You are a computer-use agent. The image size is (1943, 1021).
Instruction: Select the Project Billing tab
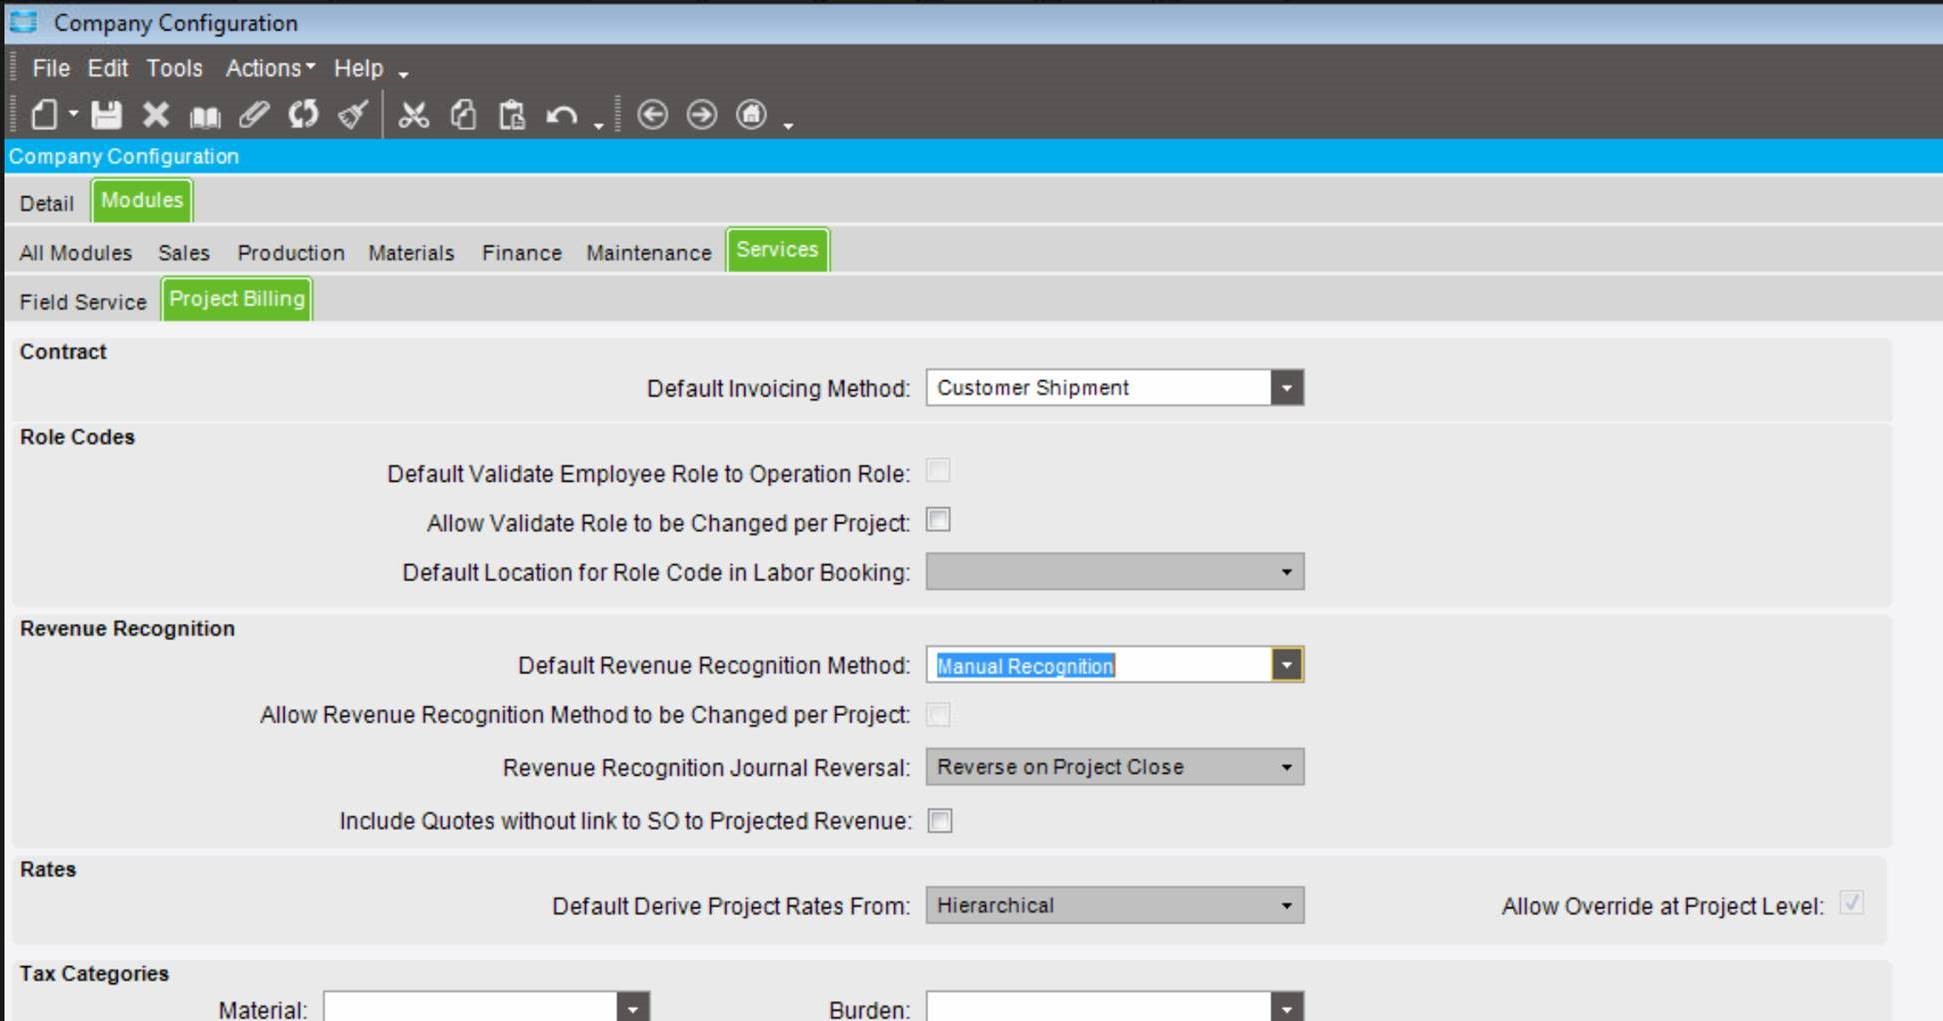[x=237, y=299]
